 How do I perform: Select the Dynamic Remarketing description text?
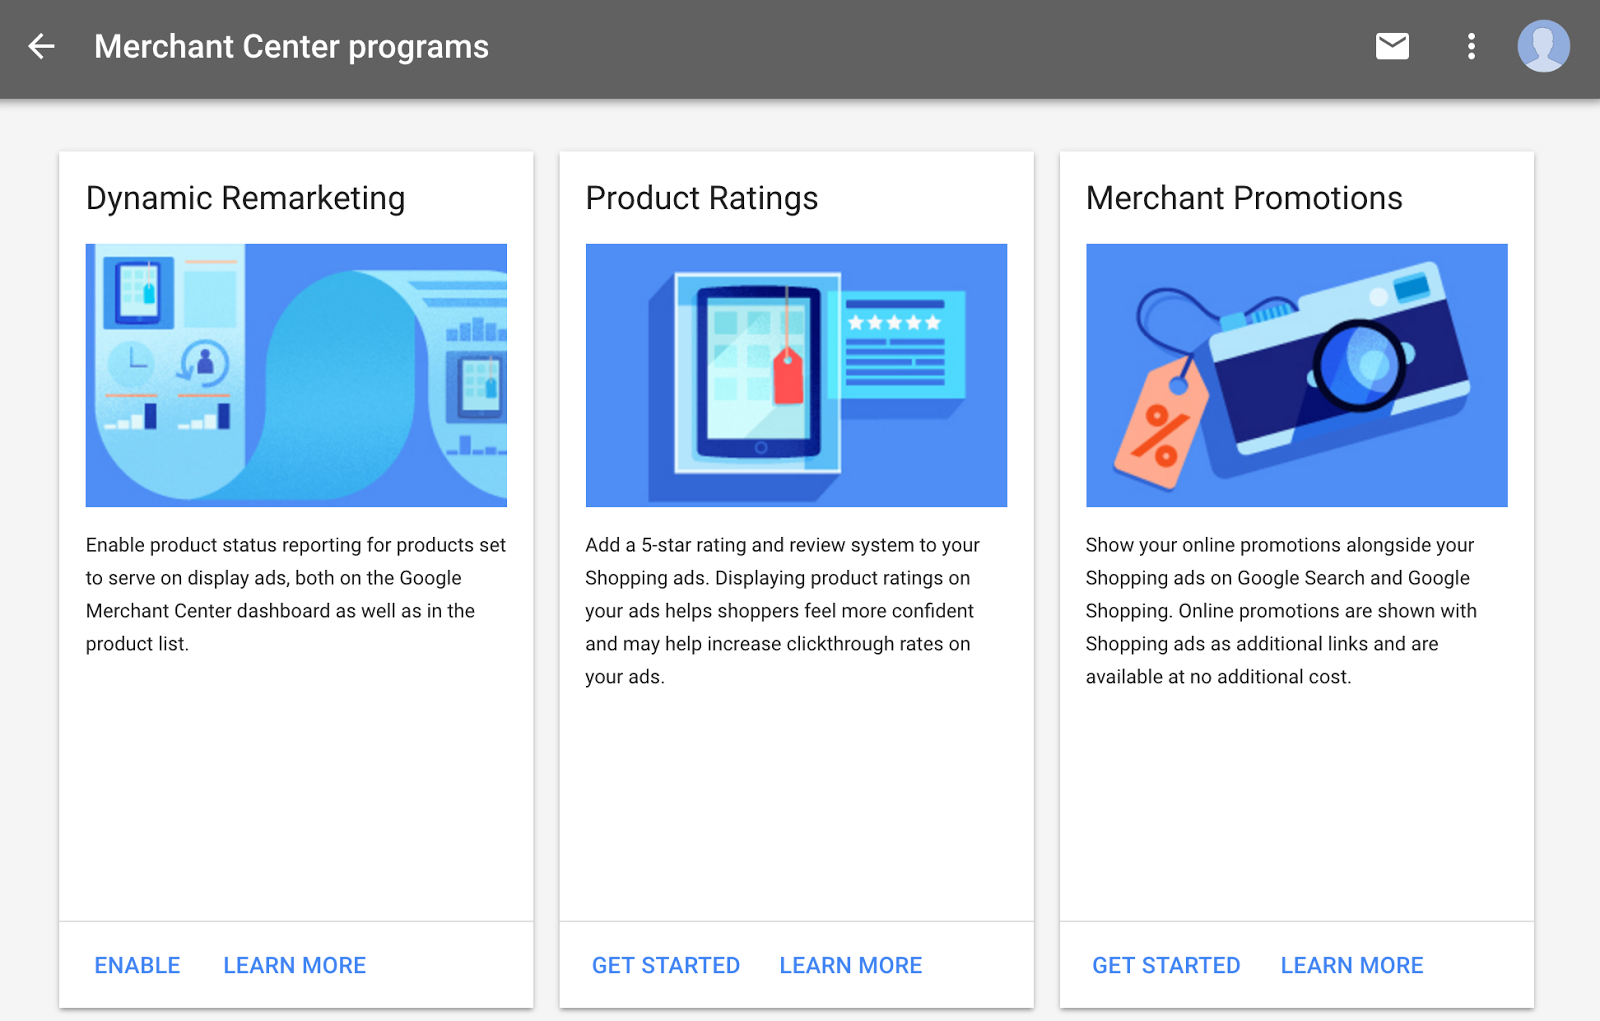point(296,594)
